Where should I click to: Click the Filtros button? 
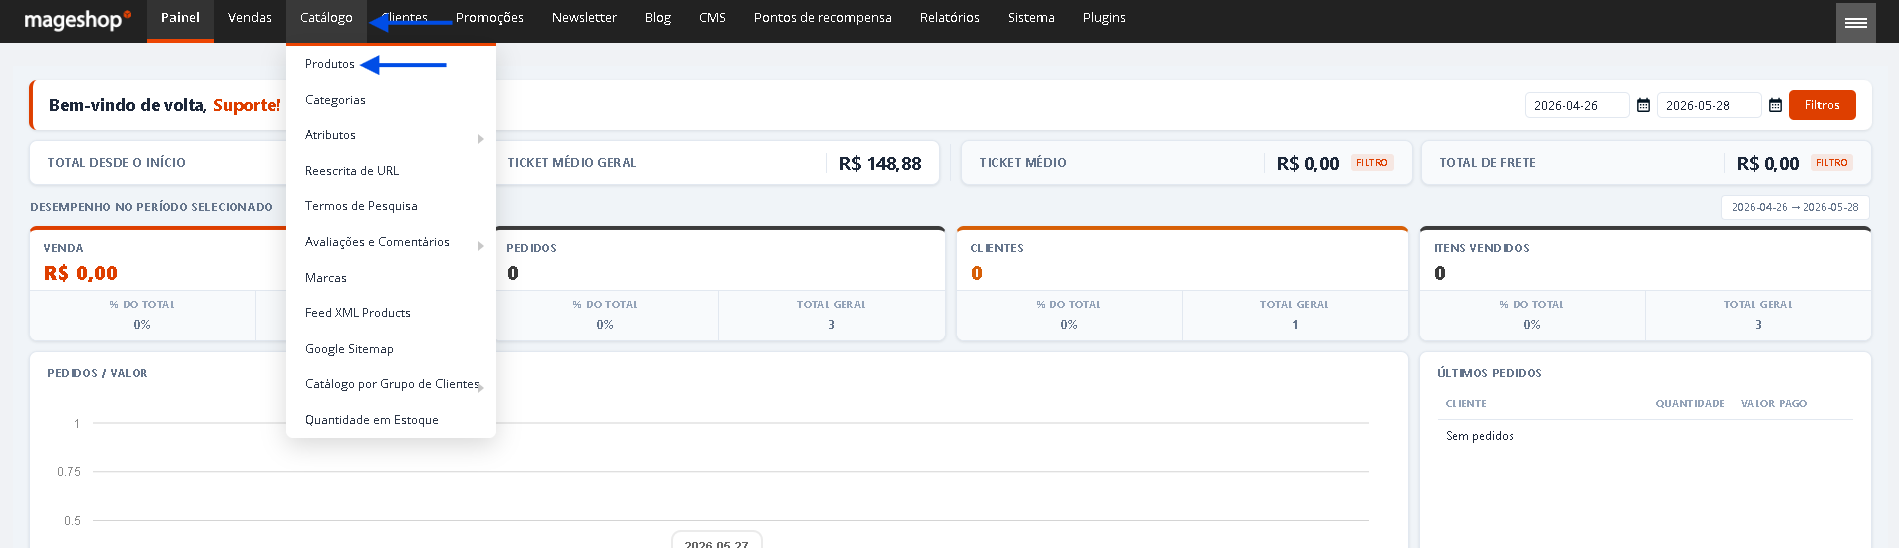(x=1822, y=105)
